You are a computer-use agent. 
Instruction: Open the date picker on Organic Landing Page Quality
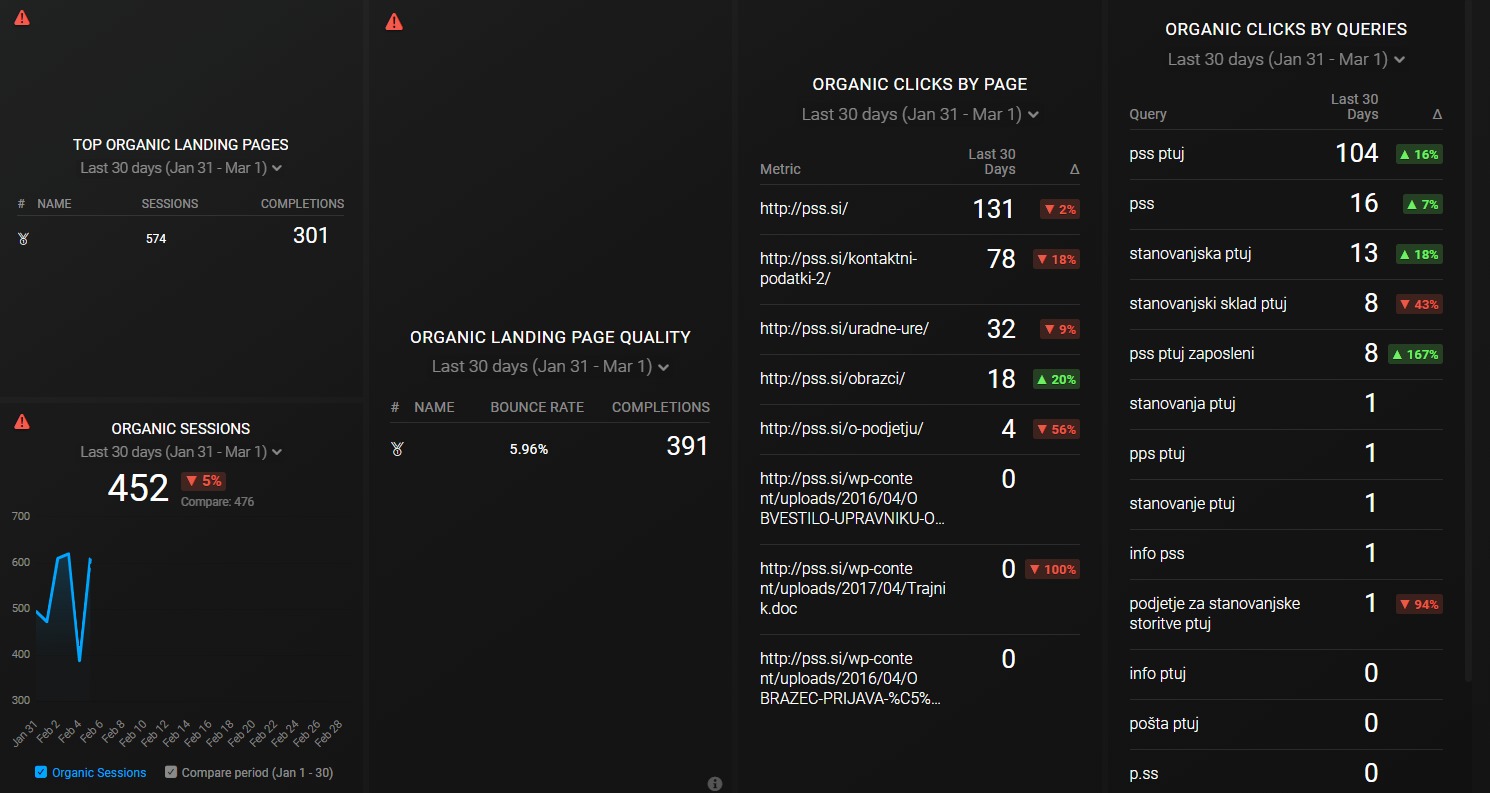550,366
